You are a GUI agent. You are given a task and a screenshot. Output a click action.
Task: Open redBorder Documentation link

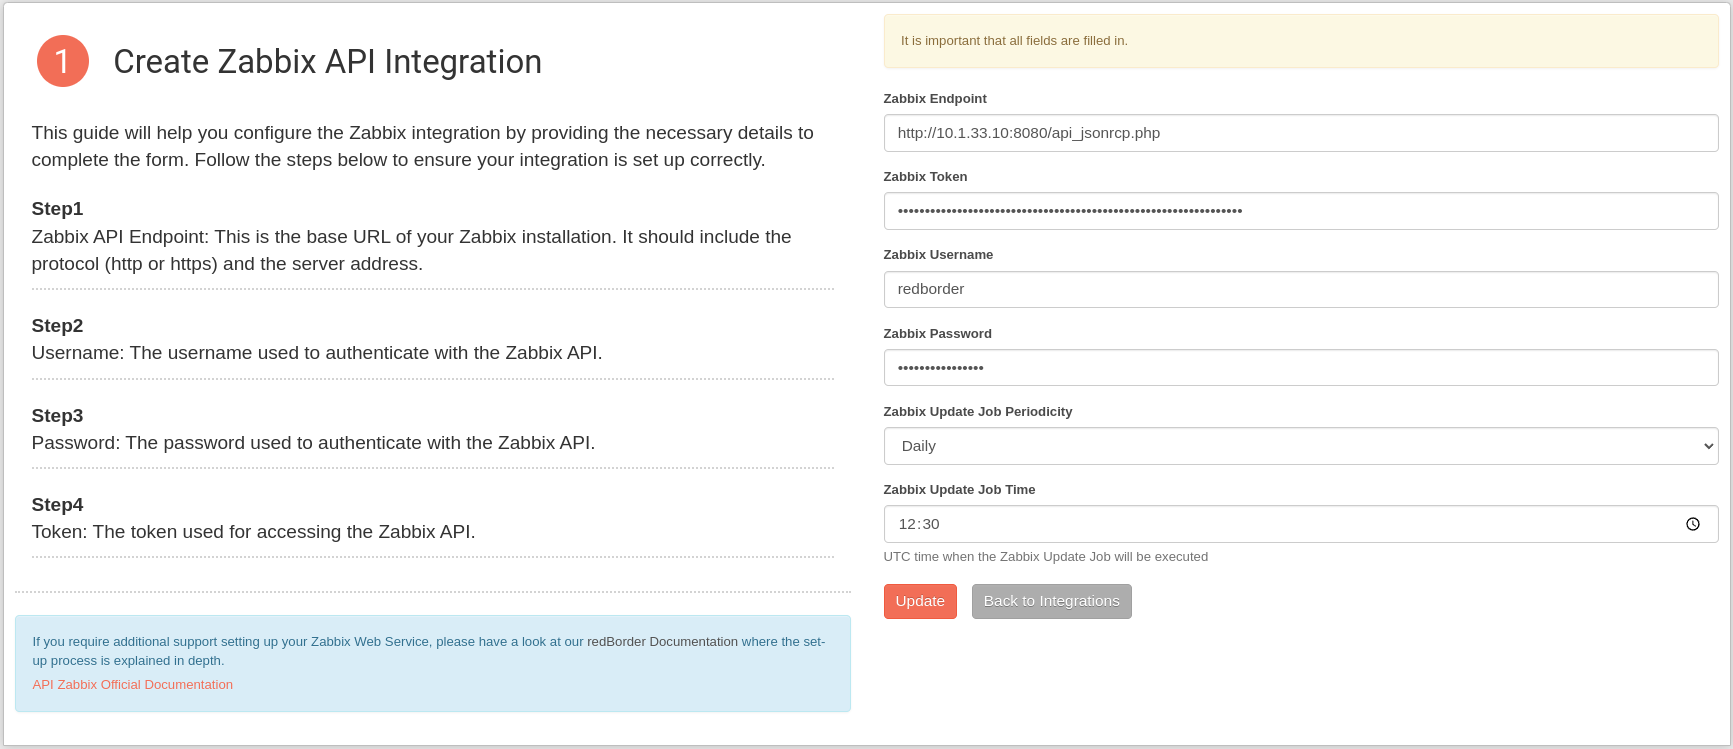click(662, 642)
